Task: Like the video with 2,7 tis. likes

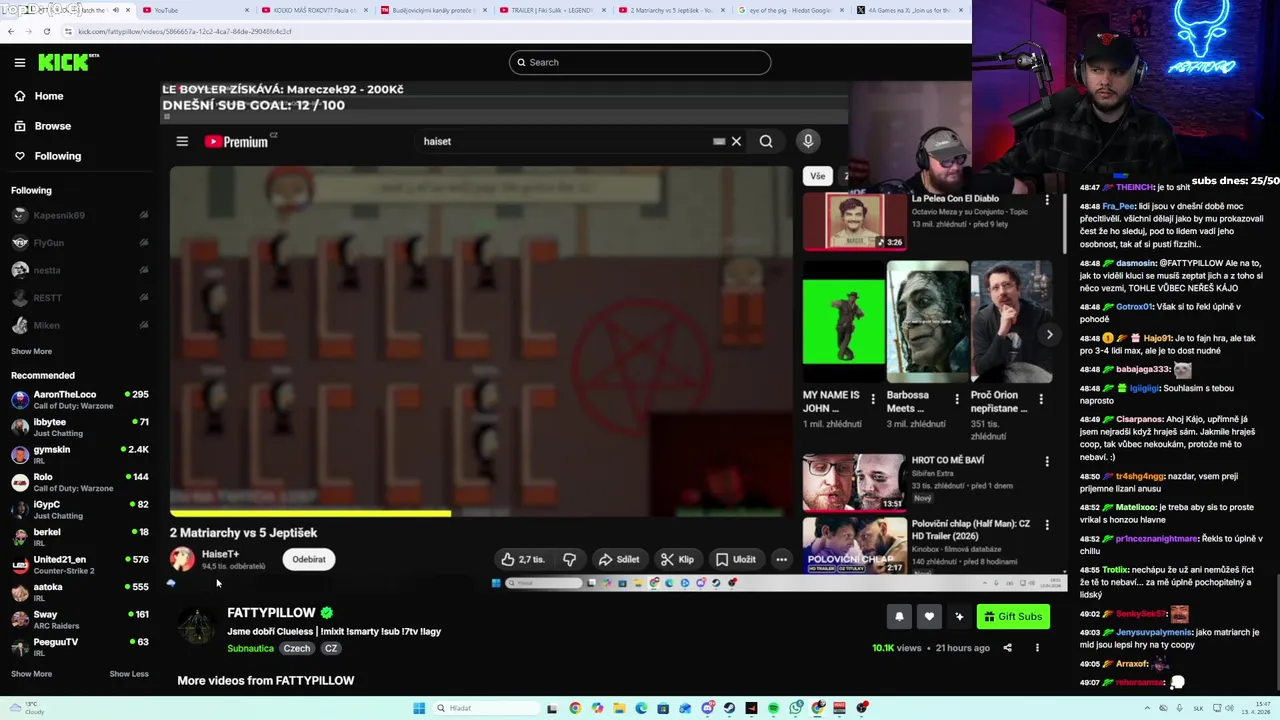Action: tap(523, 559)
